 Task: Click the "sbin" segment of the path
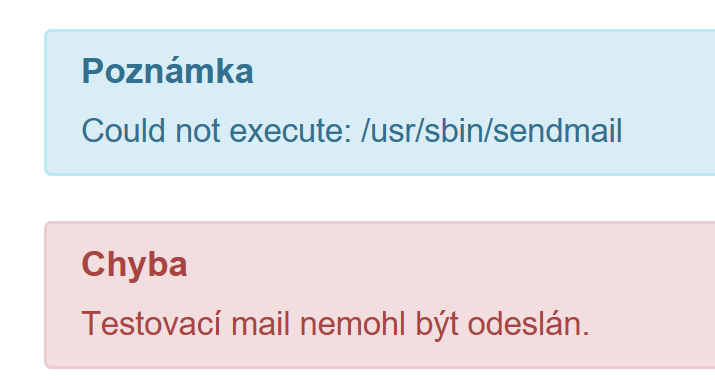click(458, 131)
